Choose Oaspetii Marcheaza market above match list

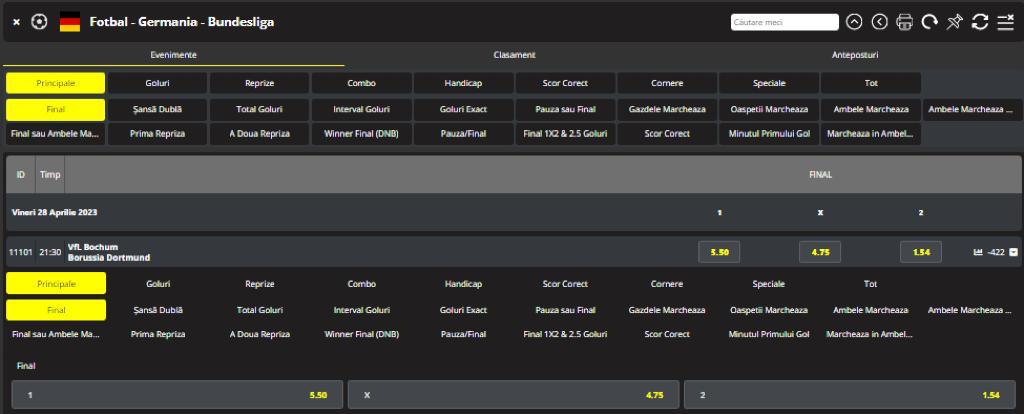point(769,109)
